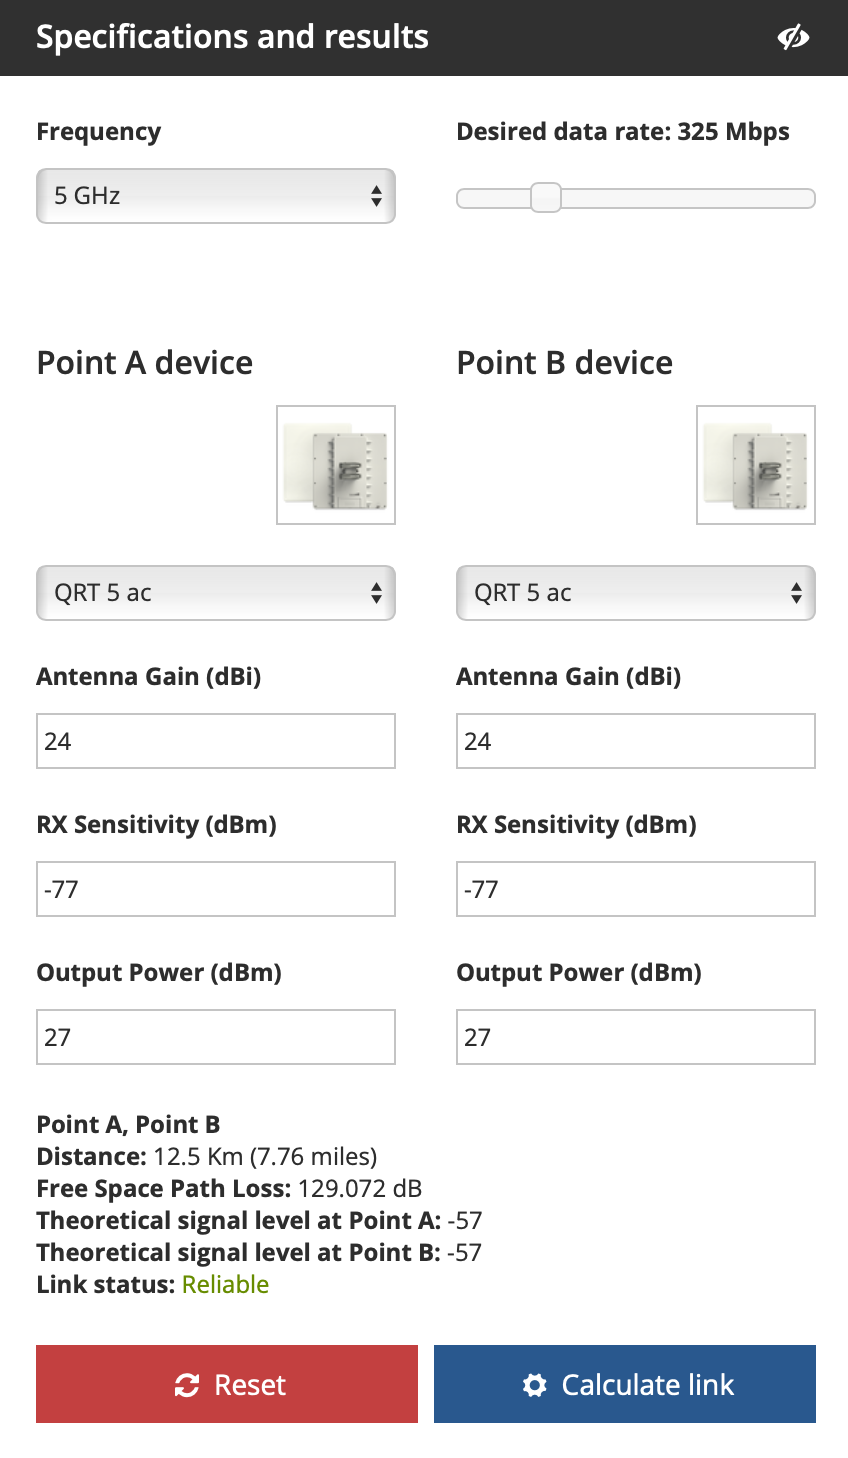Click the gear icon on Calculate link
This screenshot has width=848, height=1458.
tap(535, 1385)
